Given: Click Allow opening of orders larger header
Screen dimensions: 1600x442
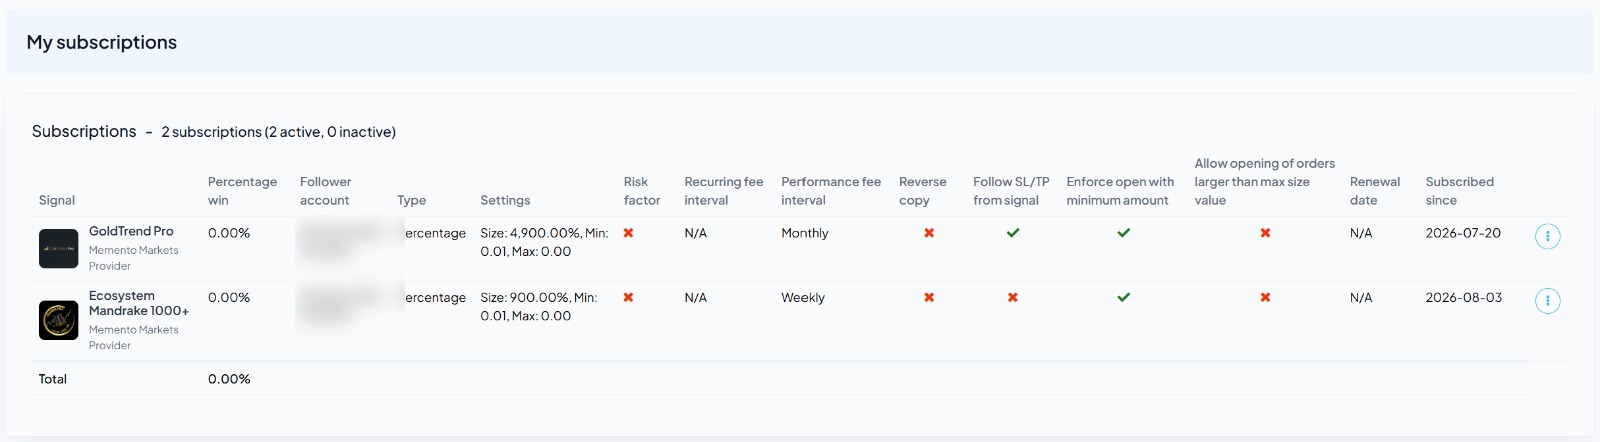Looking at the screenshot, I should (x=1264, y=182).
